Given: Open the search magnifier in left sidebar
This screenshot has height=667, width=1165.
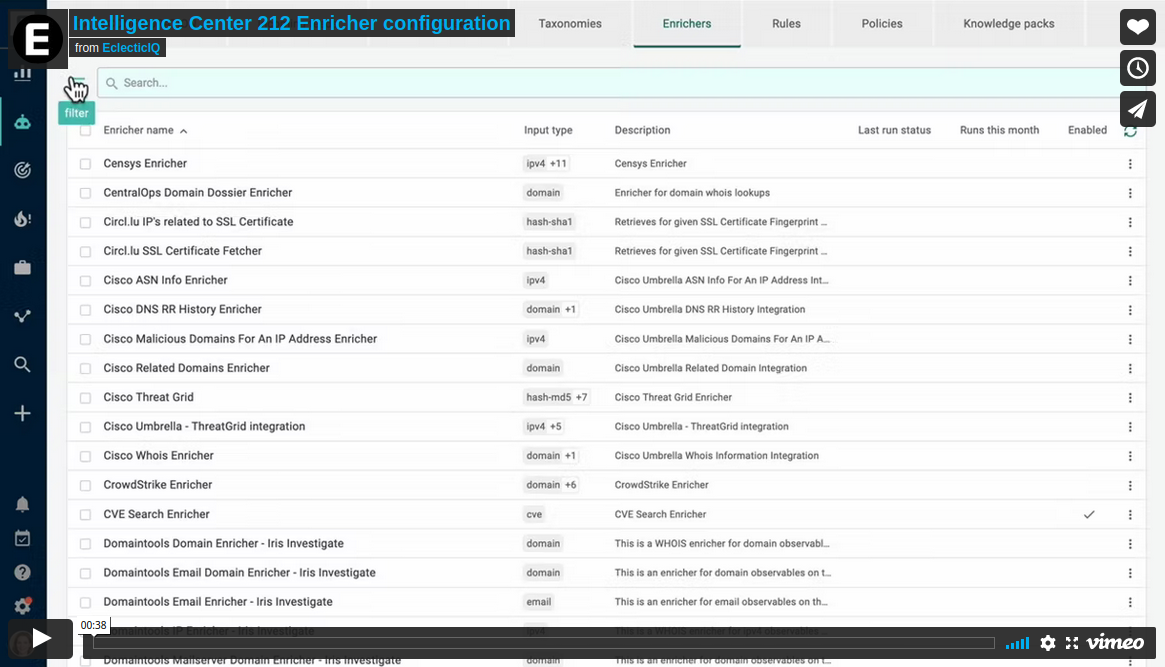Looking at the screenshot, I should [22, 364].
